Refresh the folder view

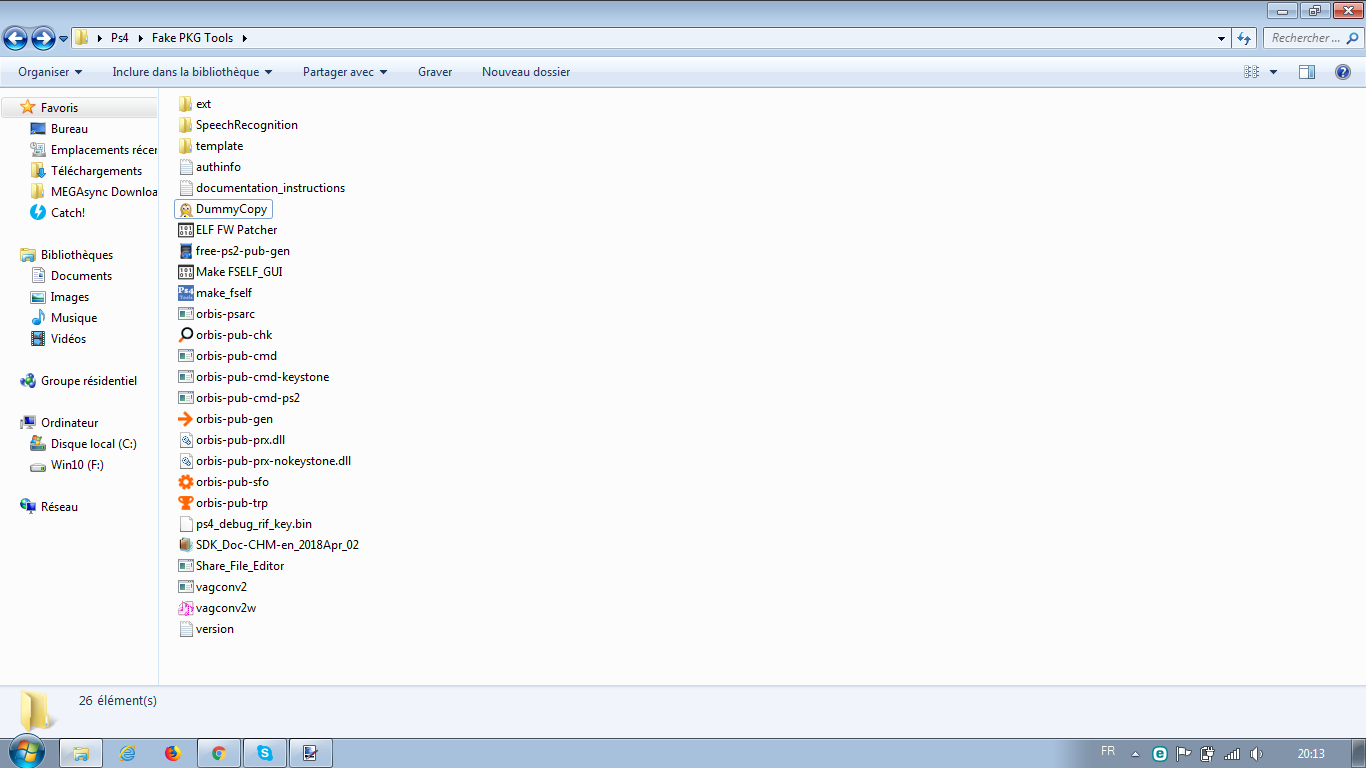[x=1244, y=38]
